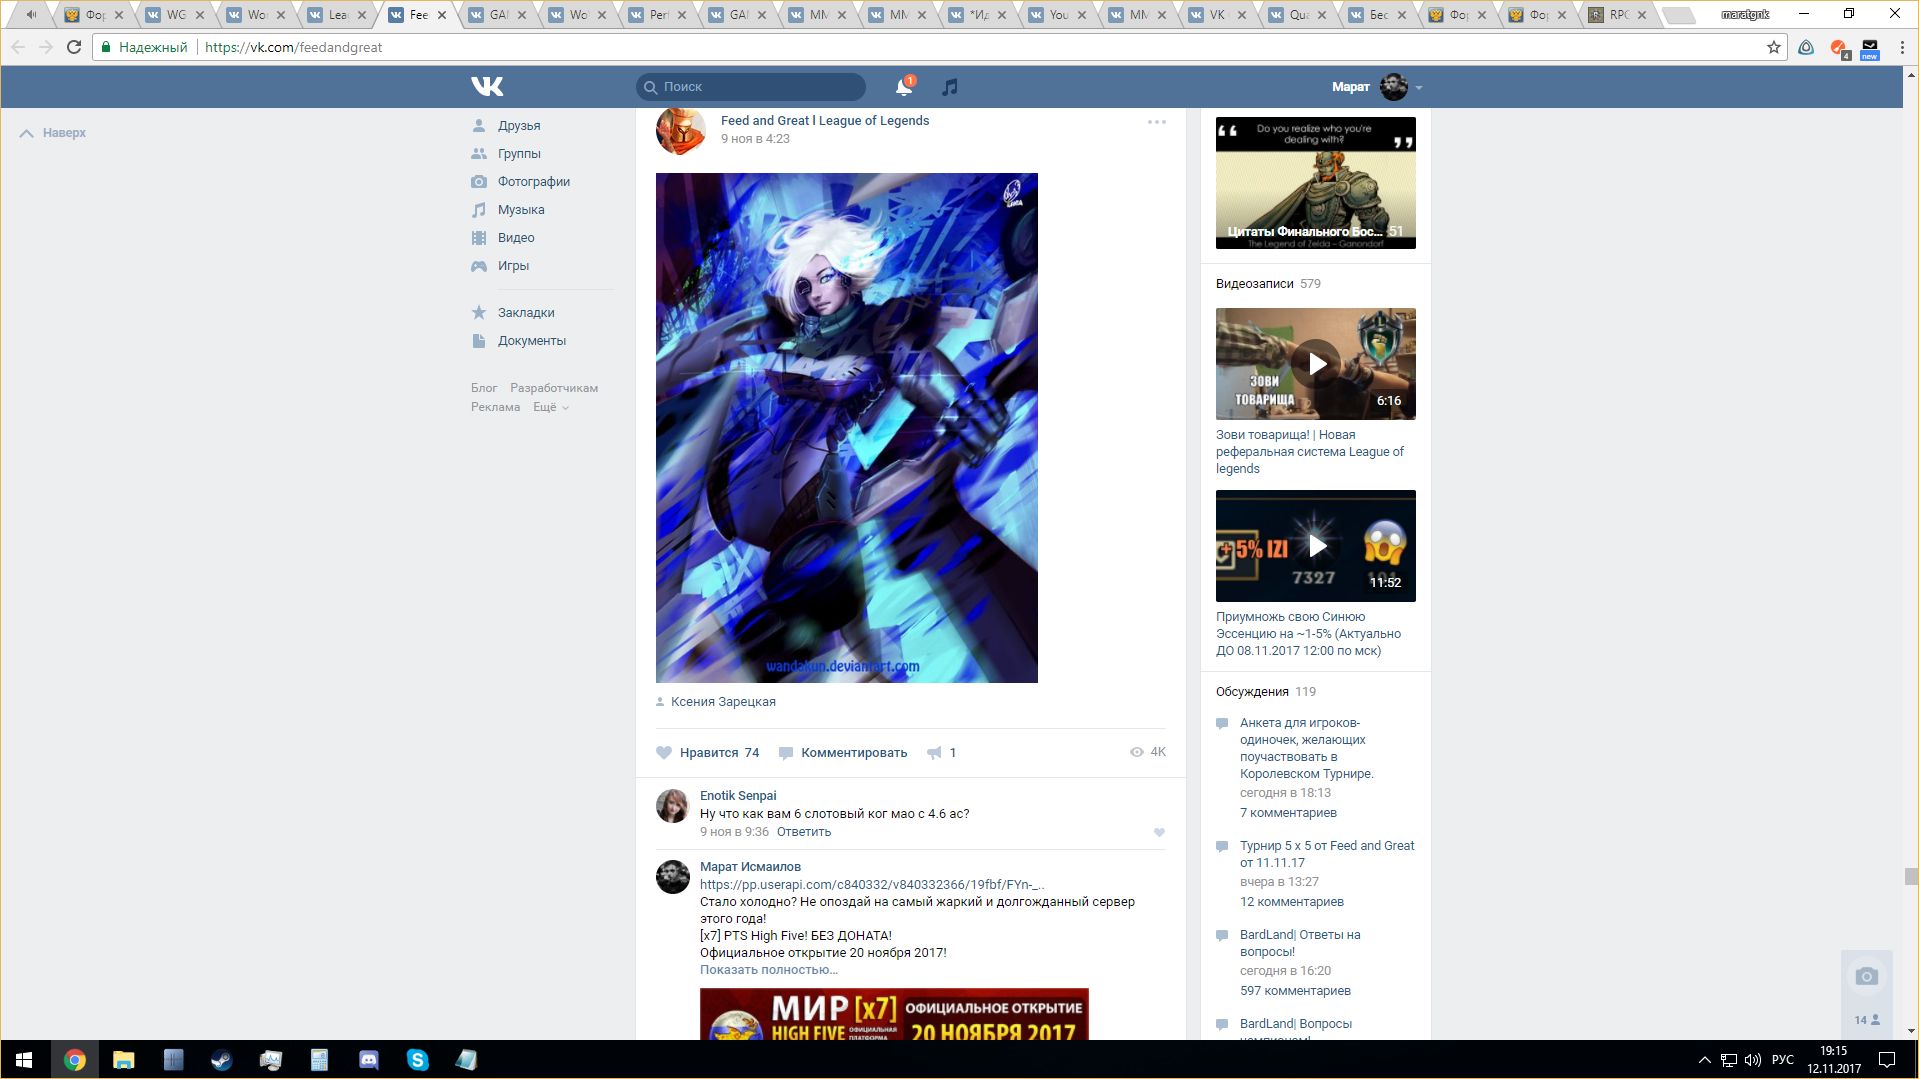This screenshot has width=1919, height=1079.
Task: Open the userapi link in Марат's comment
Action: click(872, 885)
